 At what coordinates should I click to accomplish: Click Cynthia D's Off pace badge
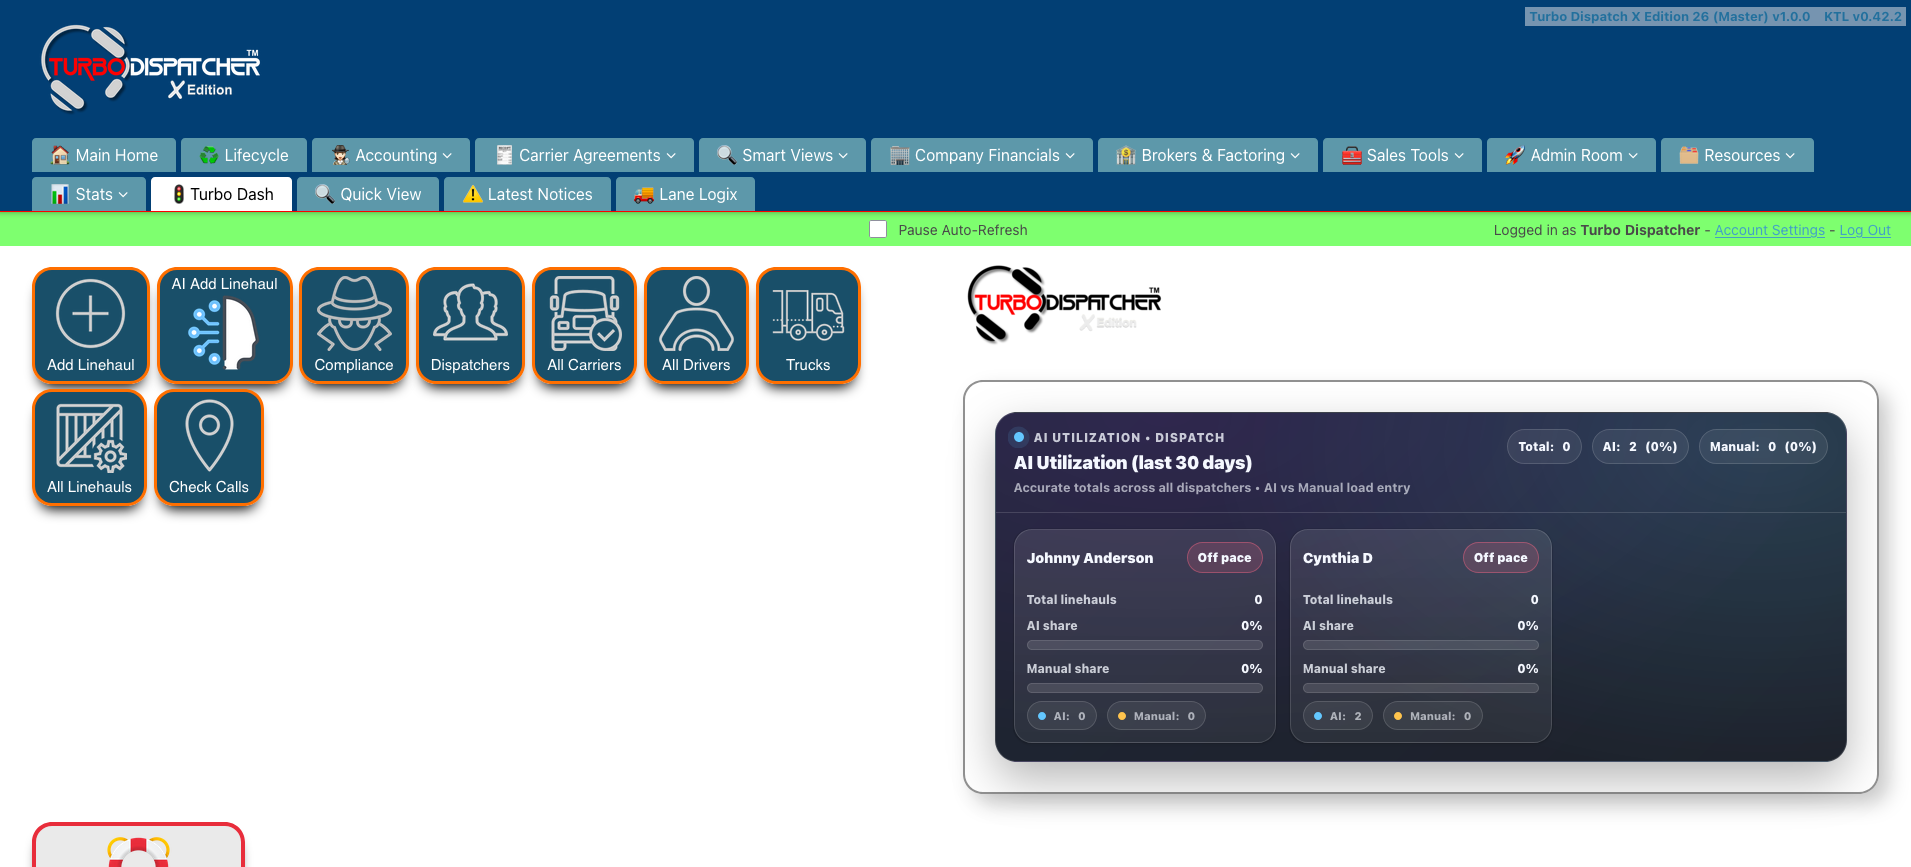[x=1500, y=558]
